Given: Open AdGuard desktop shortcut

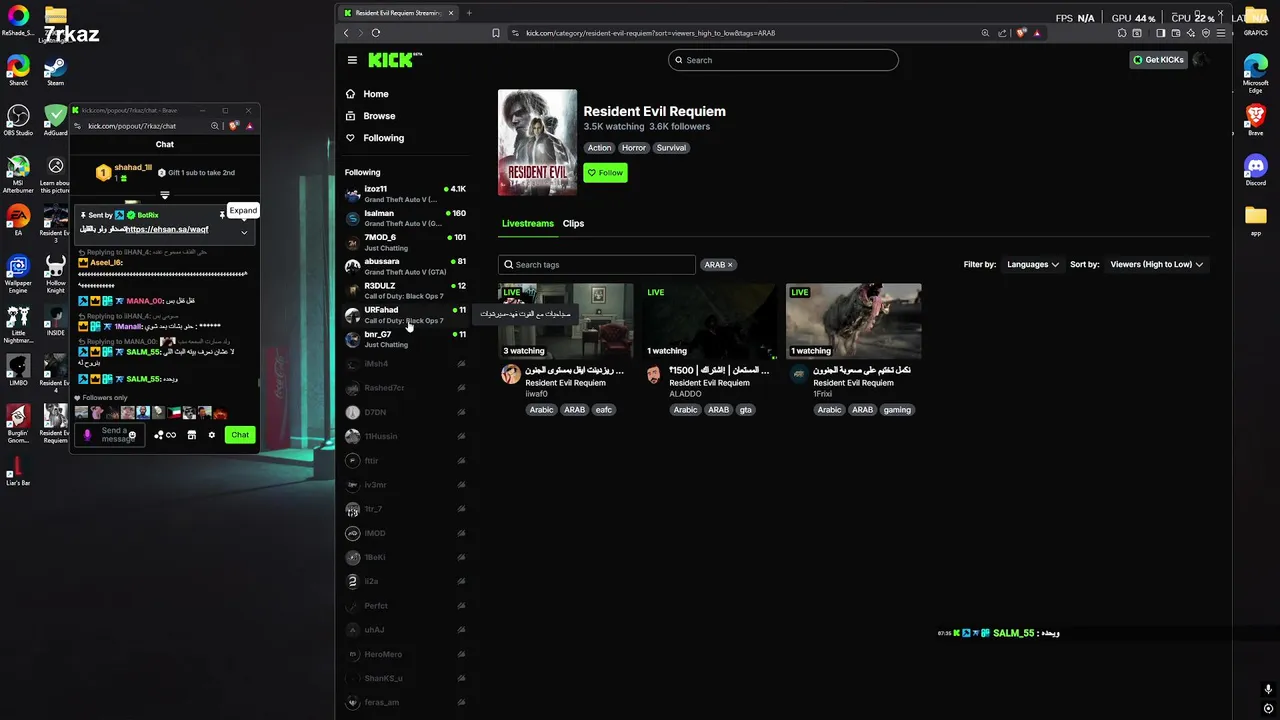Looking at the screenshot, I should (55, 119).
